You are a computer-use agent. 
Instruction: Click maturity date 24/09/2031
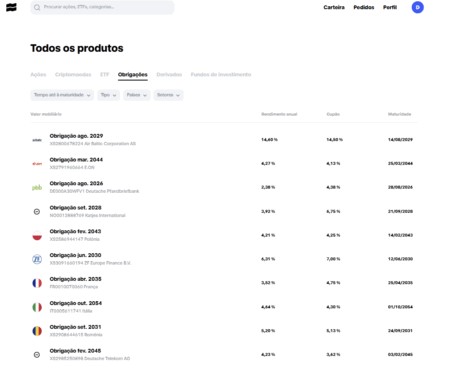400,331
